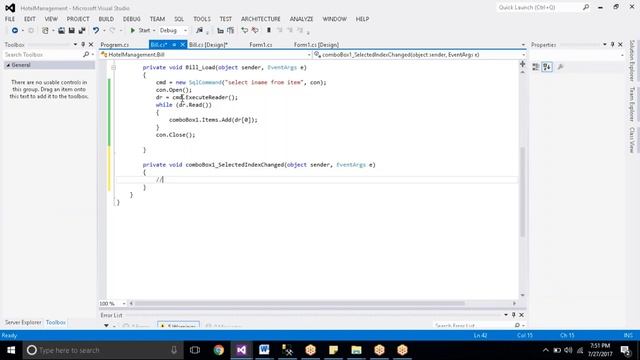Pin the Properties panel with auto-hide icon
Screen dimensions: 640x360
pyautogui.click(x=612, y=44)
